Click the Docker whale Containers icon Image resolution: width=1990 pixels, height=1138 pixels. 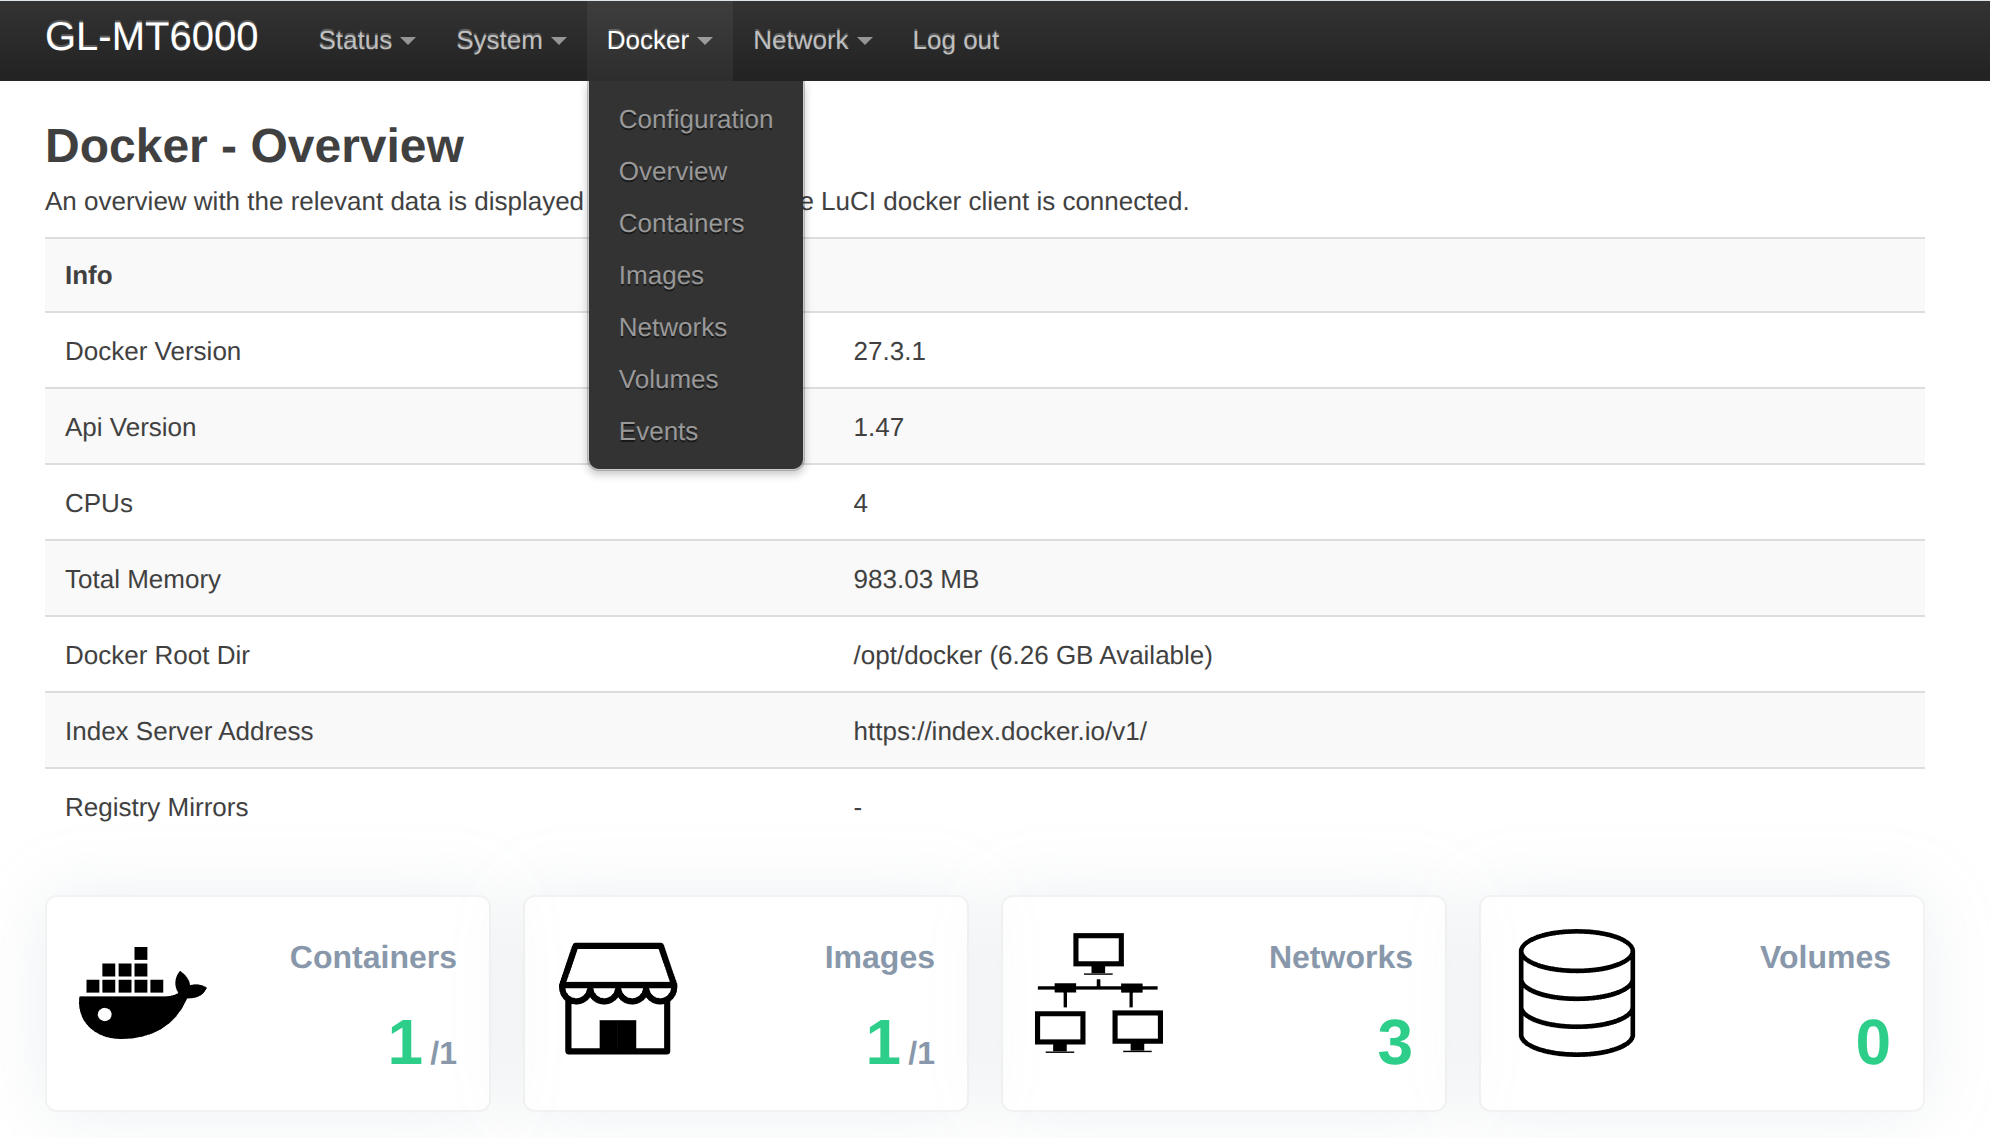(x=142, y=994)
